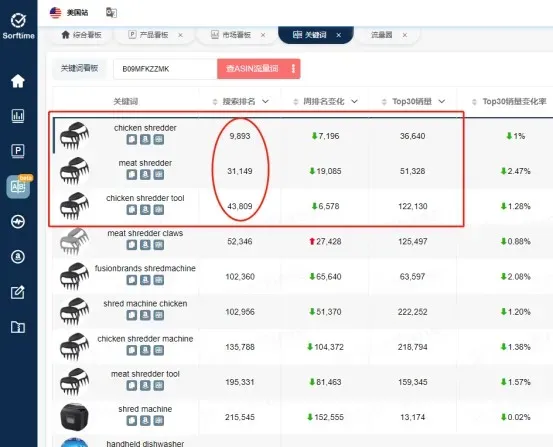Close the 市场看板 tab
This screenshot has height=447, width=553.
[x=263, y=35]
